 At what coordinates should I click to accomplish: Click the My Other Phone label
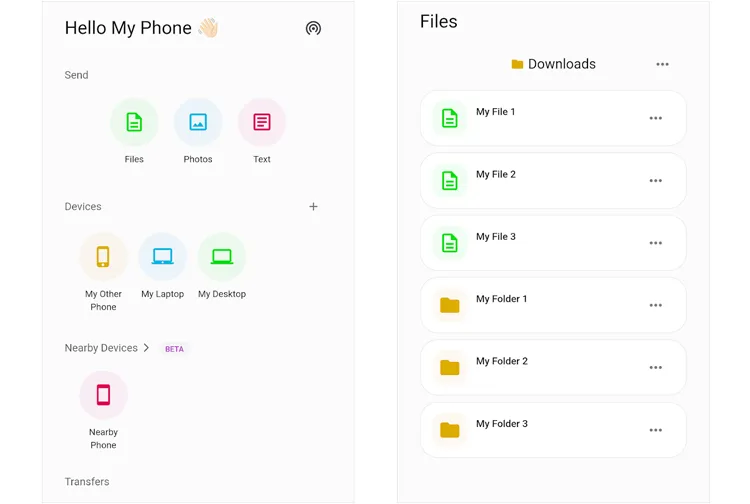(103, 300)
